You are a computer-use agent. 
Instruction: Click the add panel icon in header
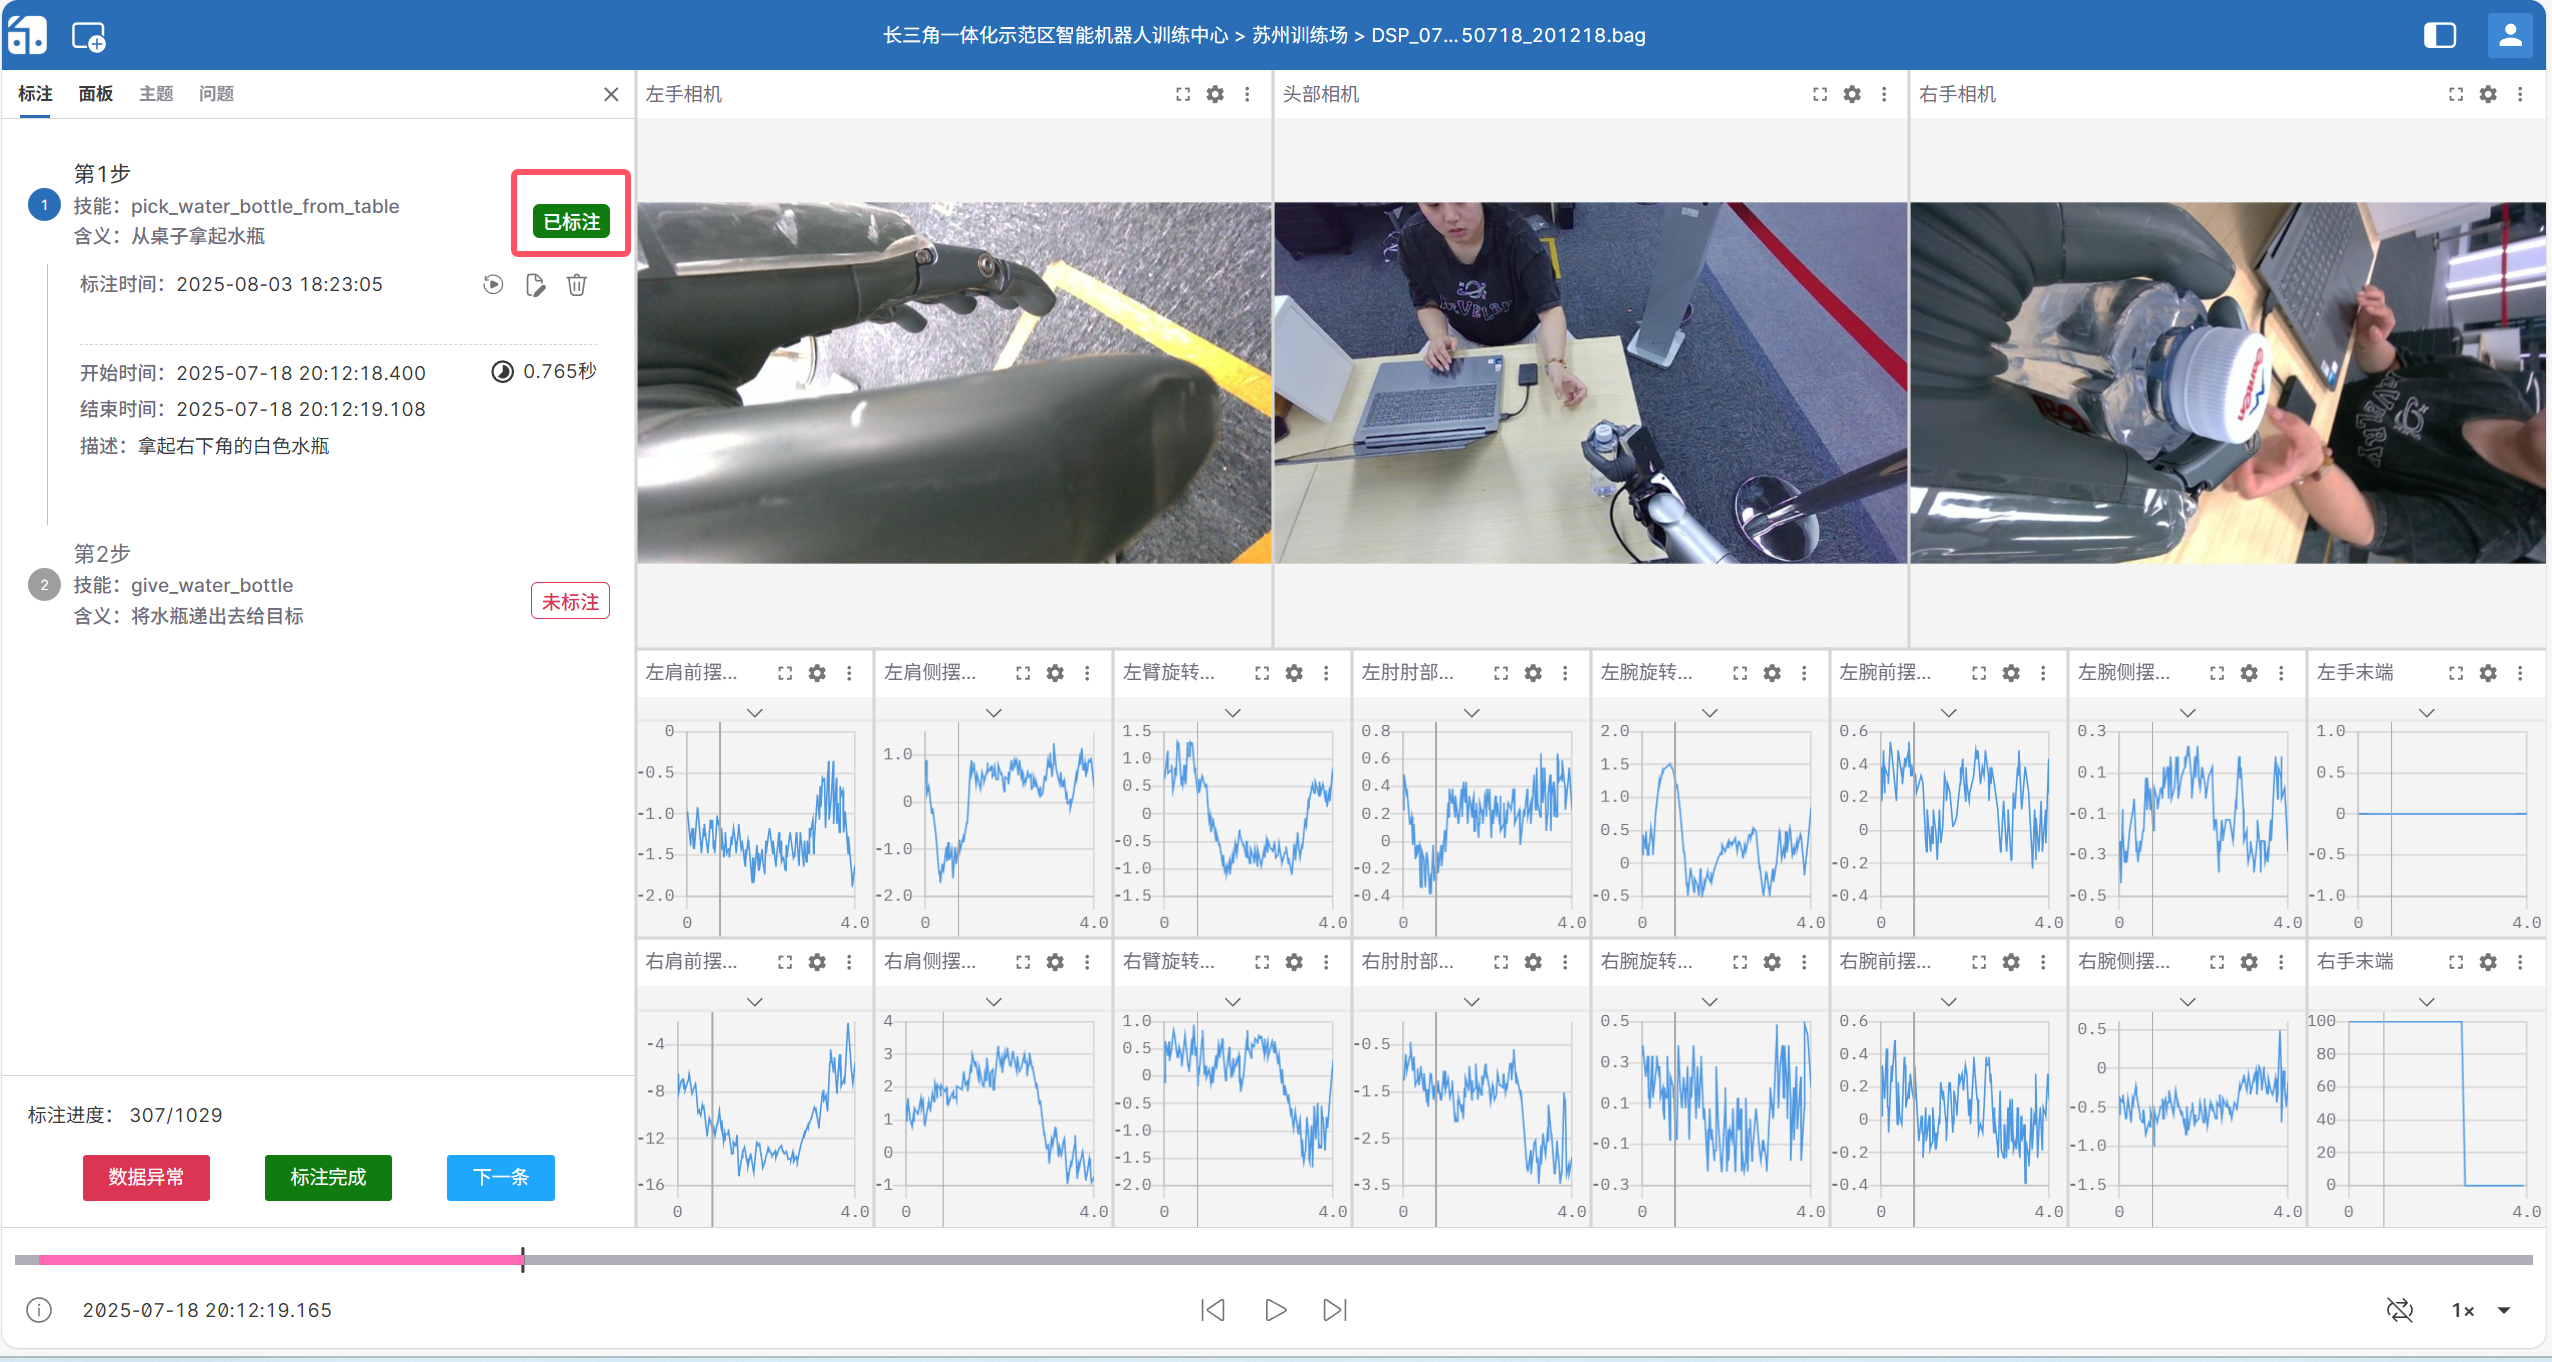click(89, 37)
